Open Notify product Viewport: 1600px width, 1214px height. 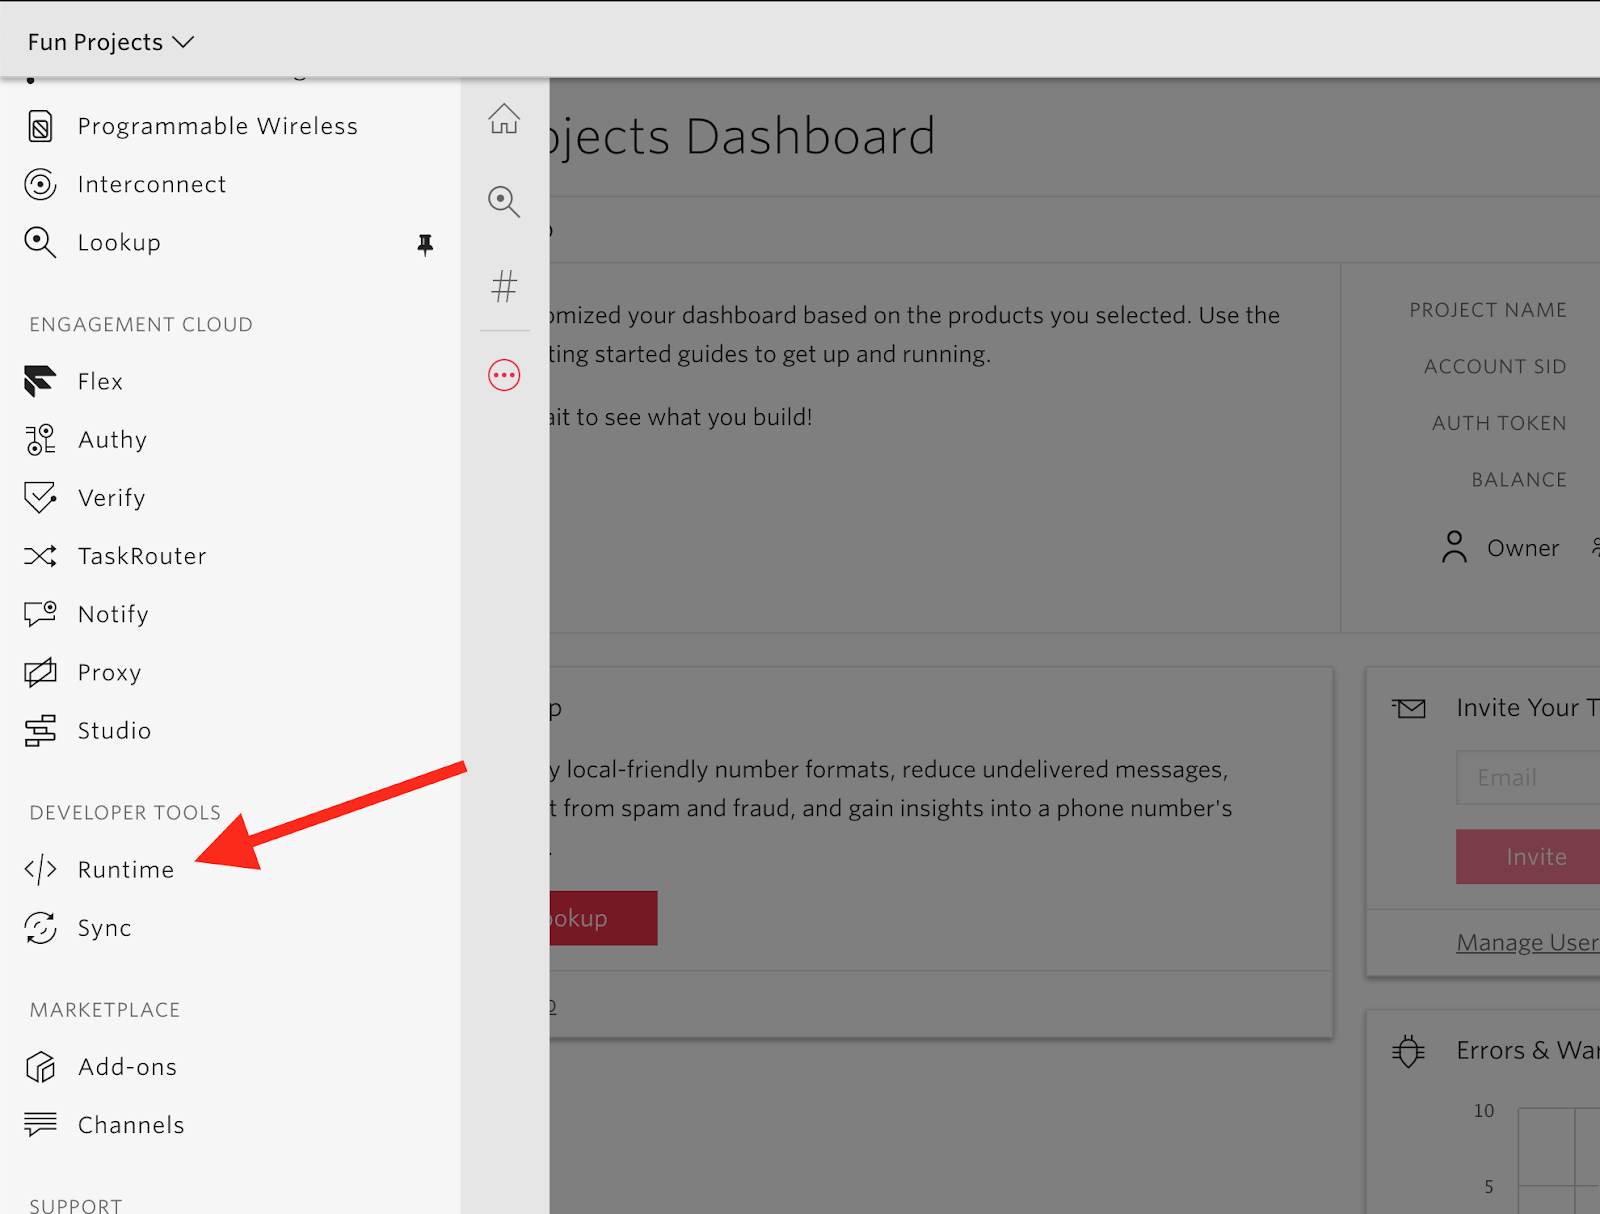tap(113, 614)
